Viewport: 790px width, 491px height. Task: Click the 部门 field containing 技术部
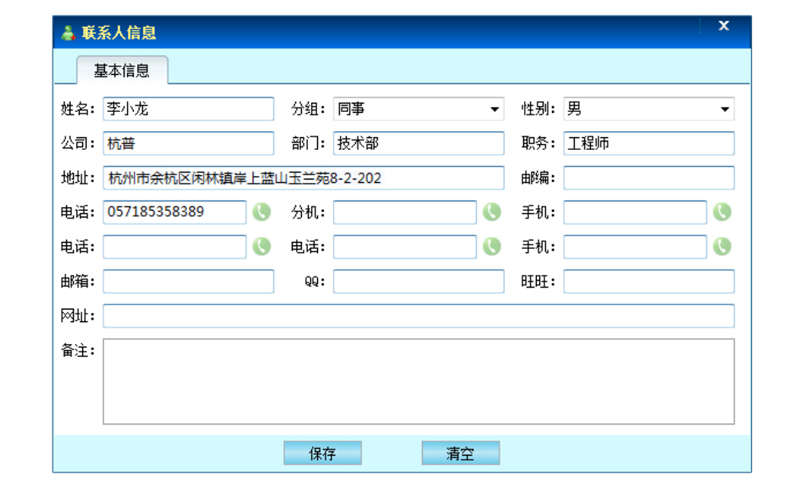418,143
